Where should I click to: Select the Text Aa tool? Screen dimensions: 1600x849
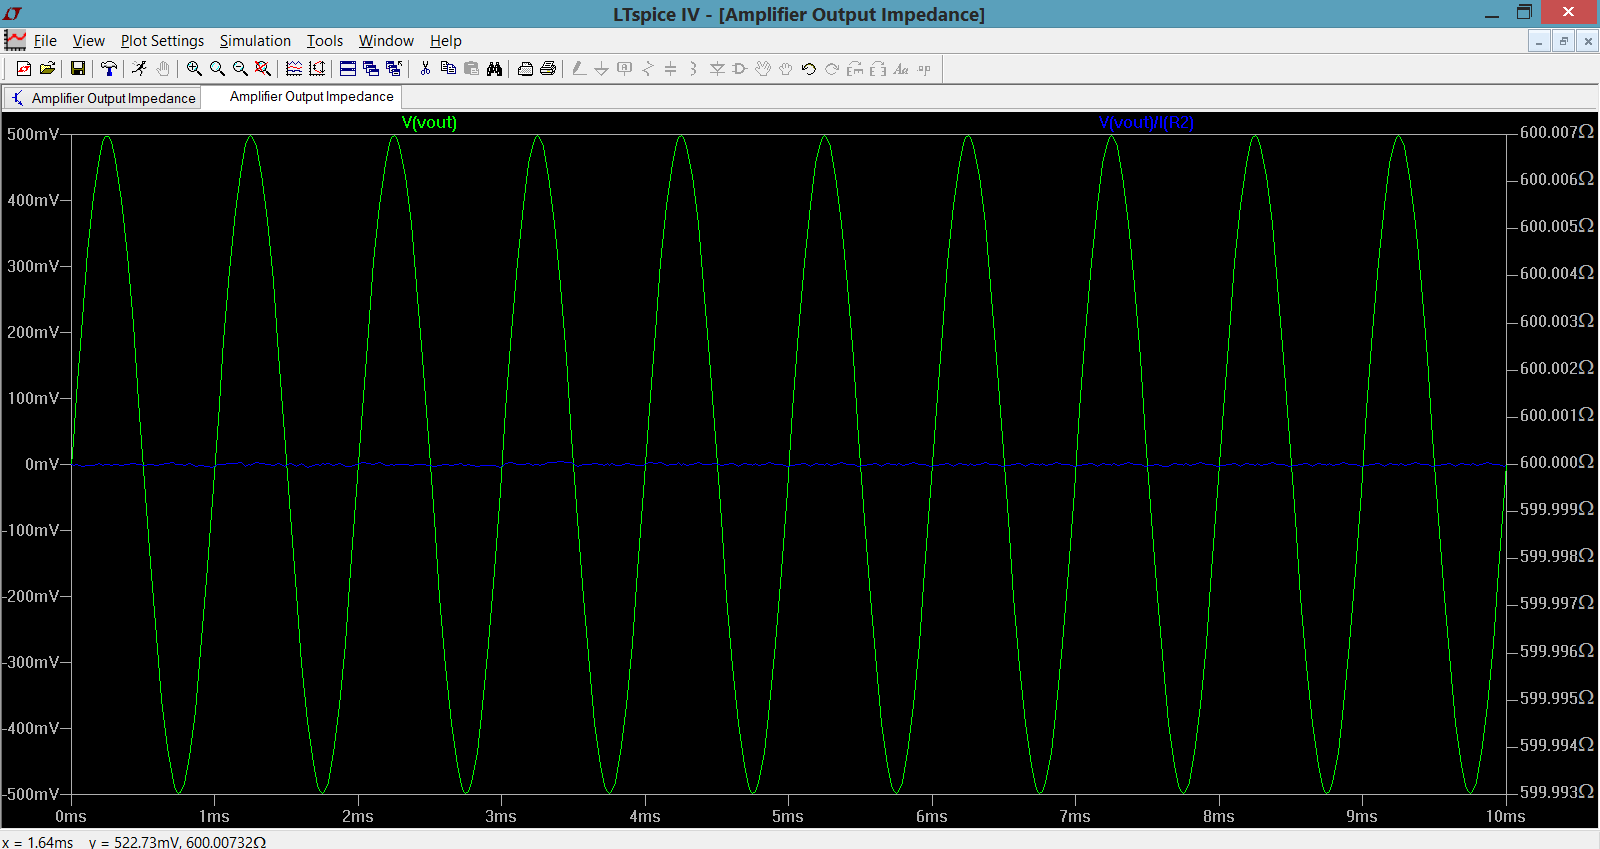(x=901, y=68)
